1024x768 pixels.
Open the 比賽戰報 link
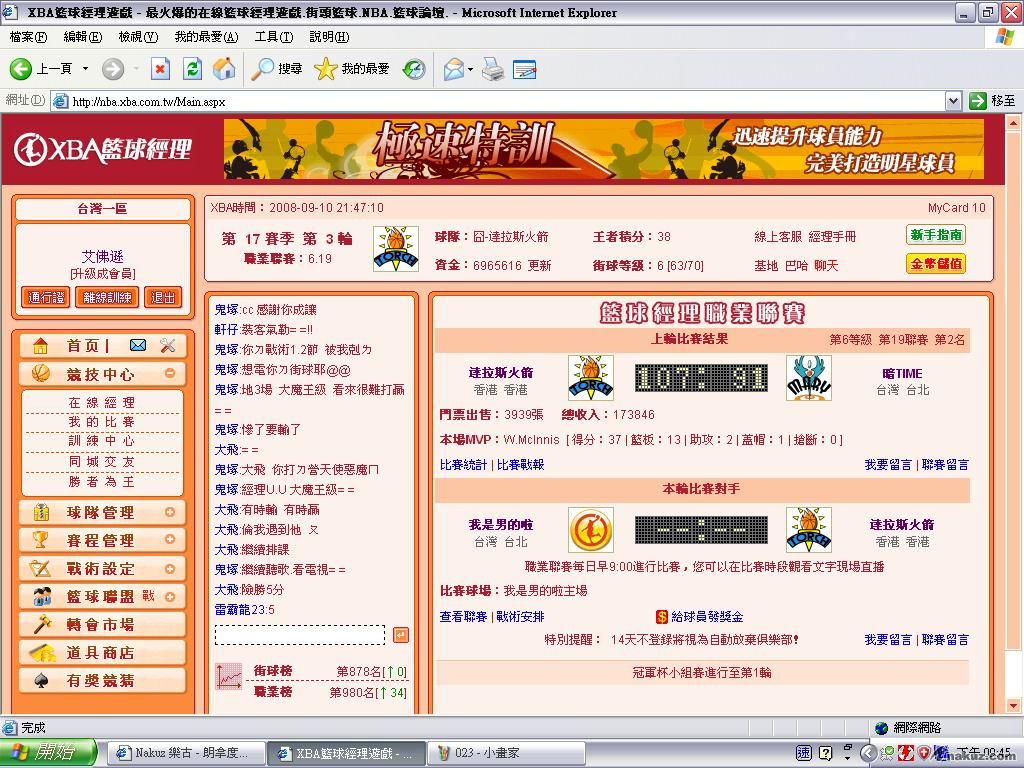coord(520,465)
